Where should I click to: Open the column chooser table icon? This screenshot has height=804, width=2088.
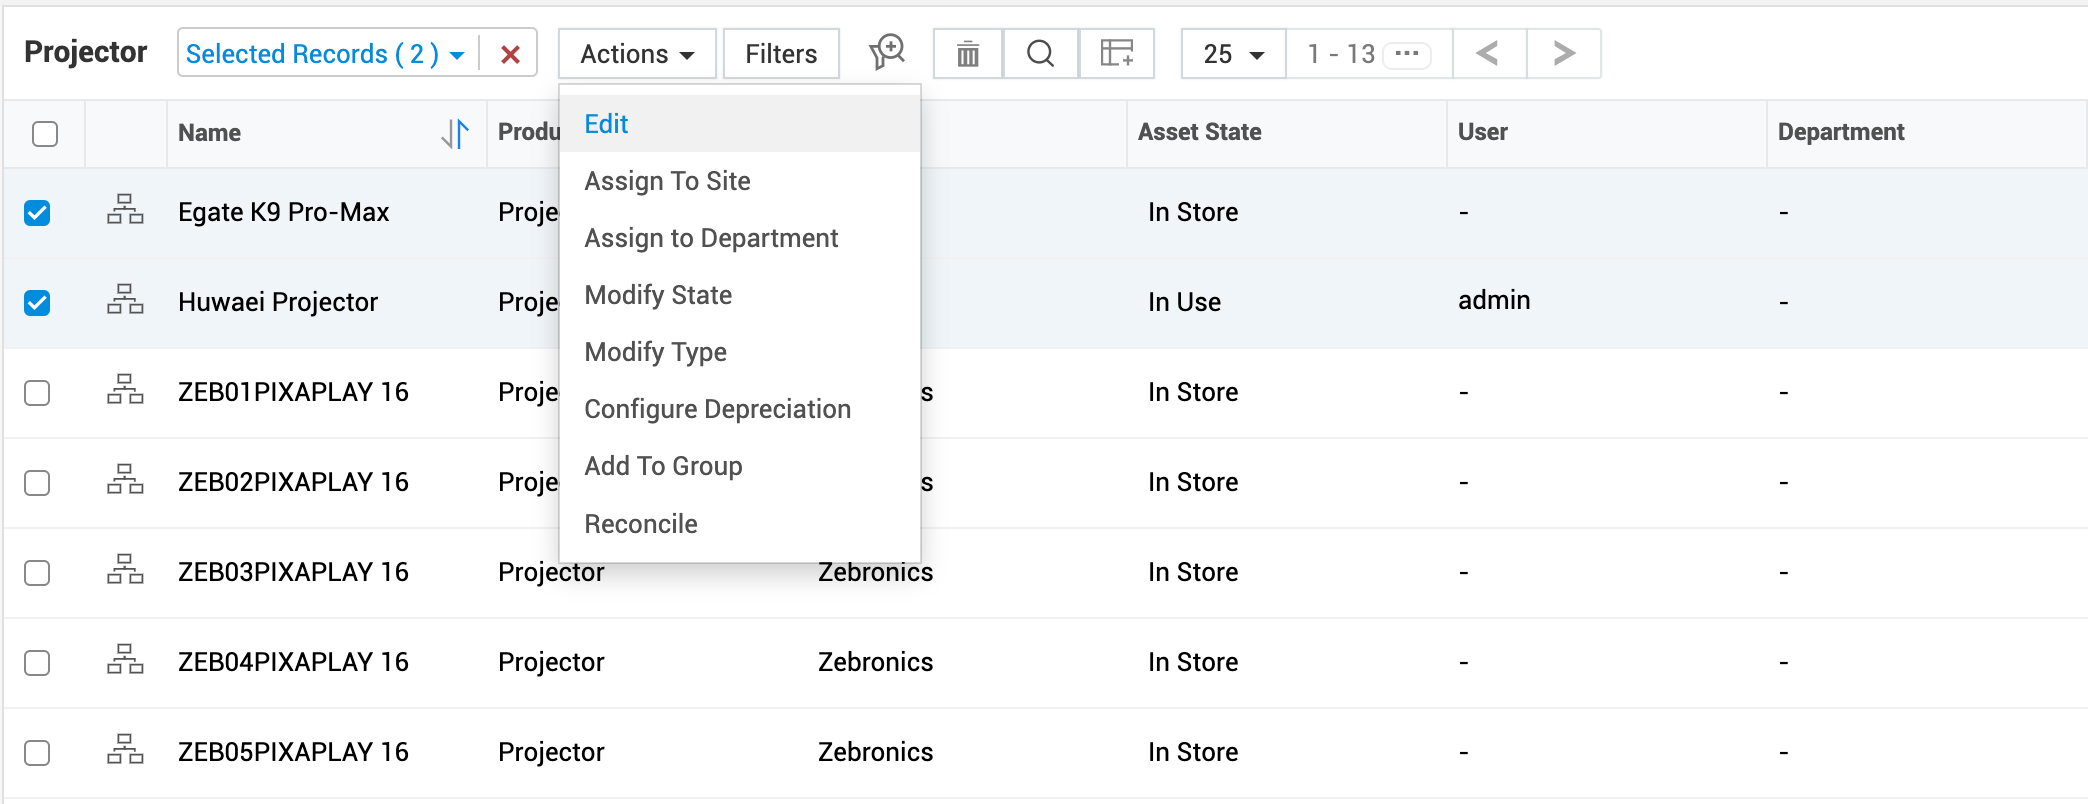tap(1116, 54)
